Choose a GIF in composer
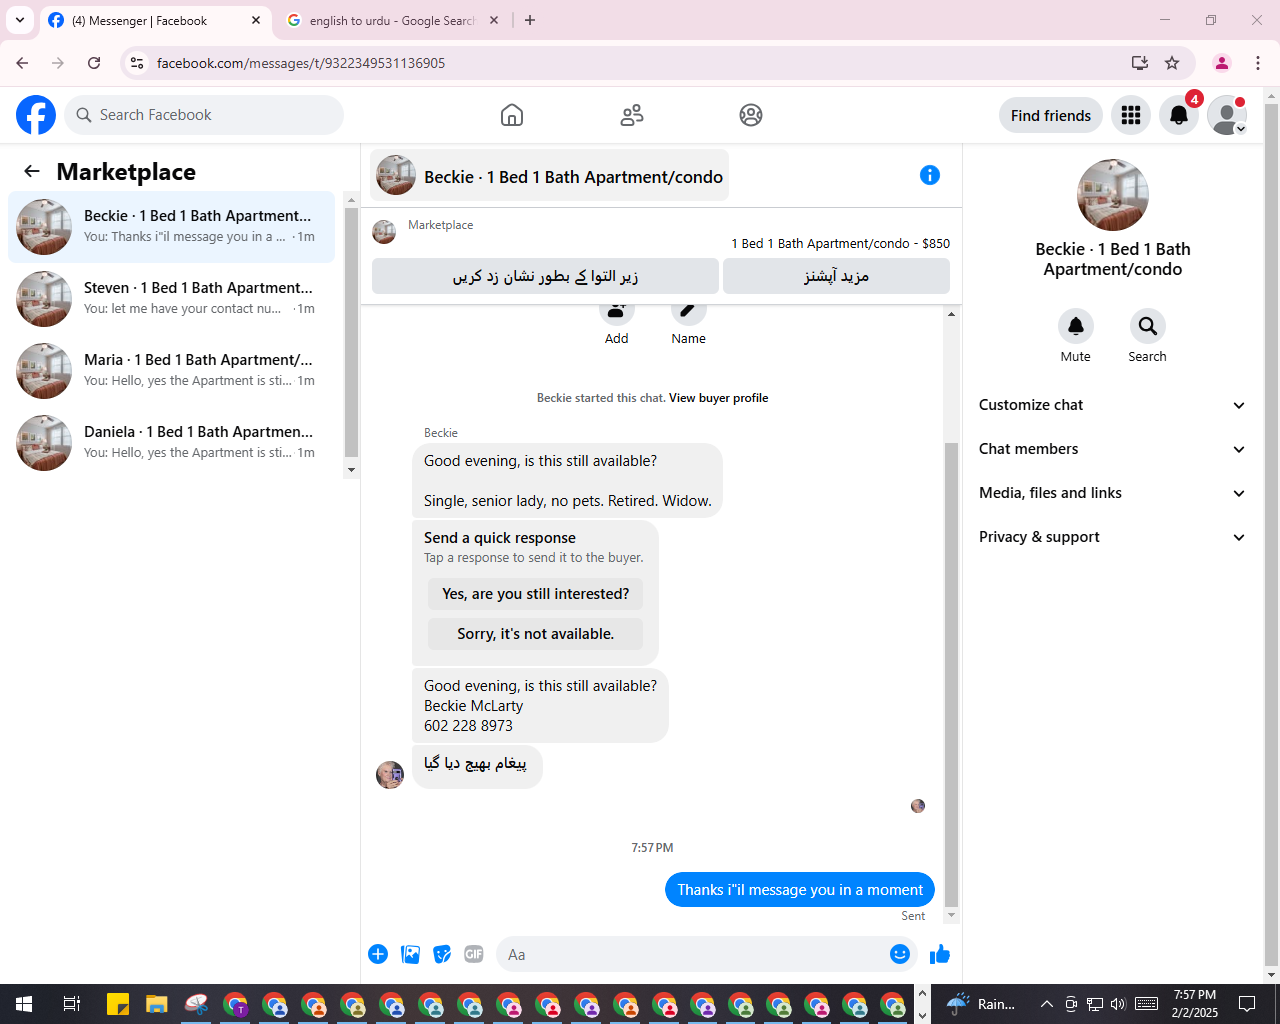The height and width of the screenshot is (1024, 1280). (474, 954)
